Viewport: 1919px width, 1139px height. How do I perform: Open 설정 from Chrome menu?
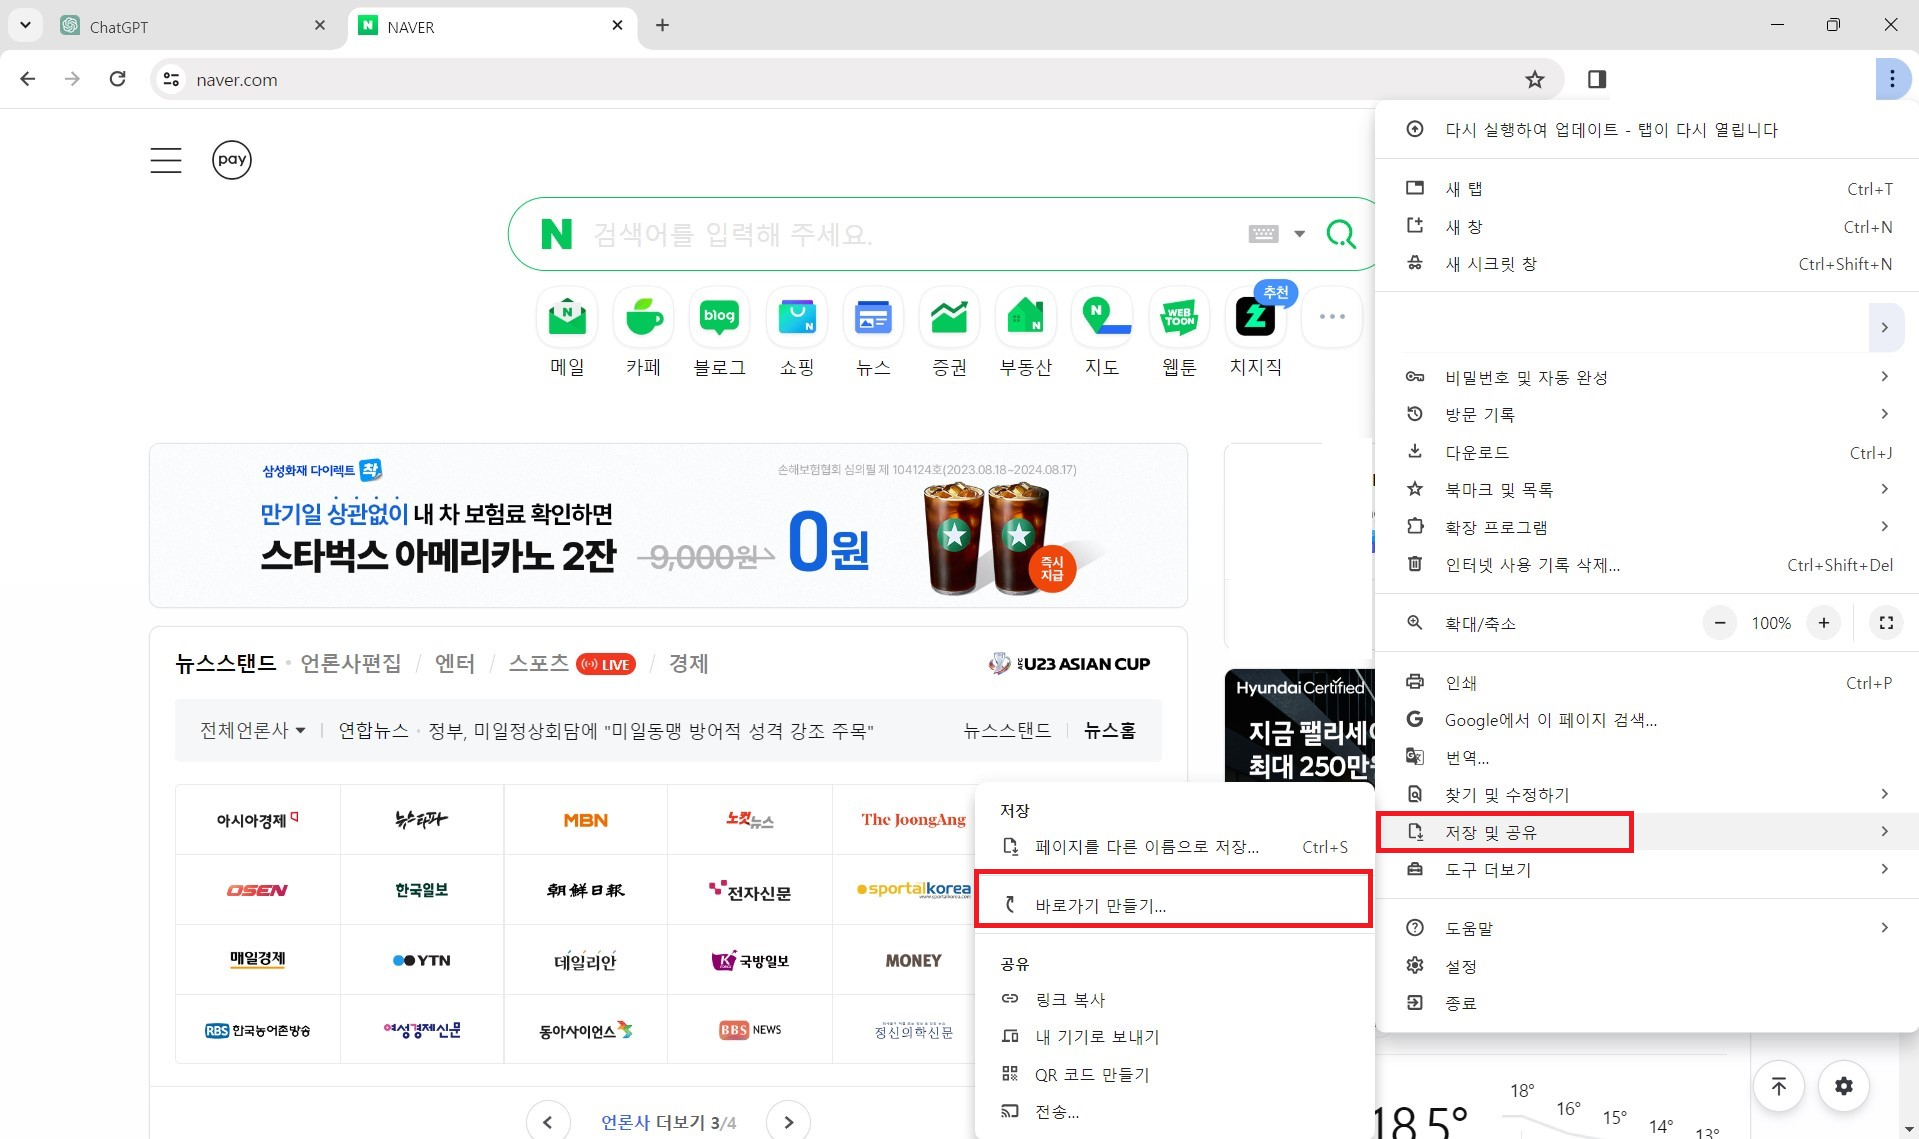1647,966
